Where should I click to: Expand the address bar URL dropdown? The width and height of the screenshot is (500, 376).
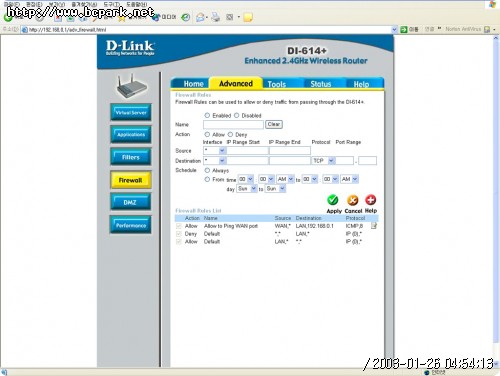pos(395,29)
